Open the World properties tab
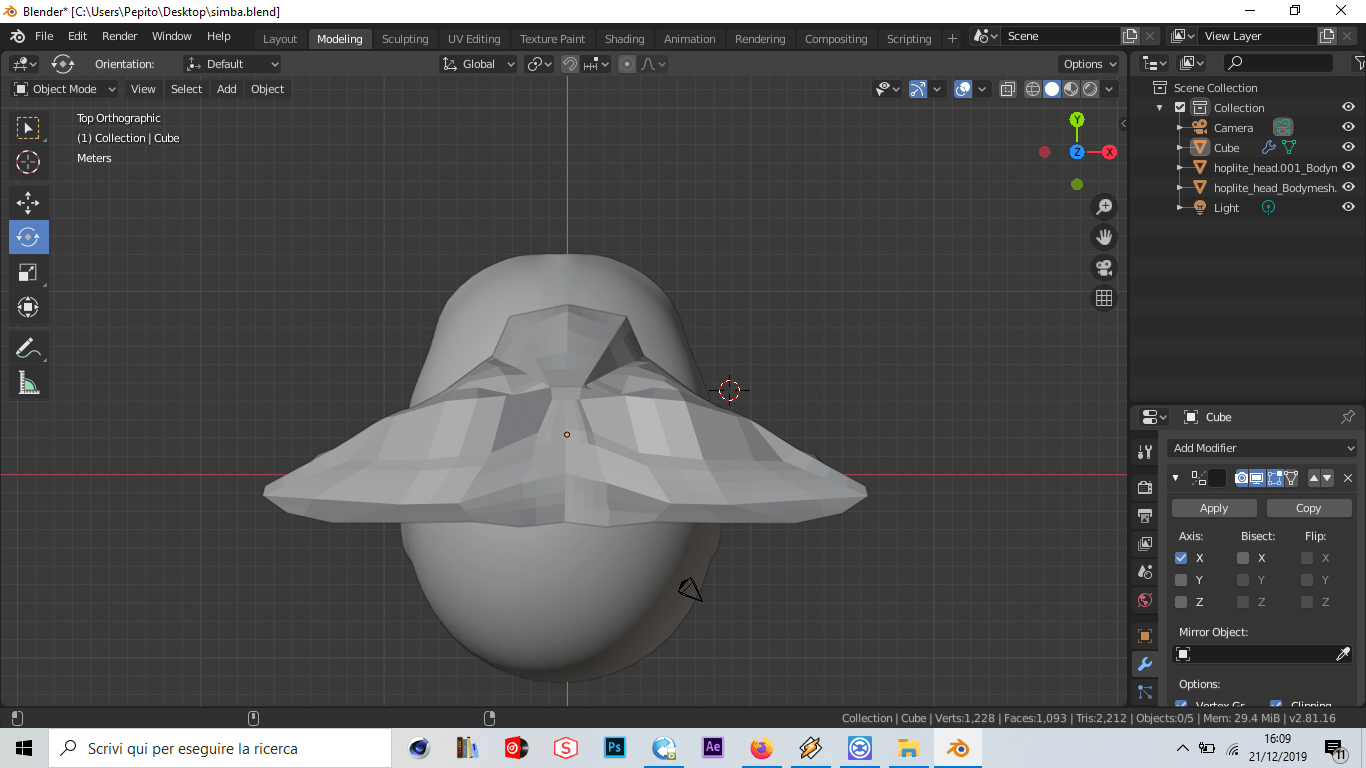1366x768 pixels. pyautogui.click(x=1145, y=601)
